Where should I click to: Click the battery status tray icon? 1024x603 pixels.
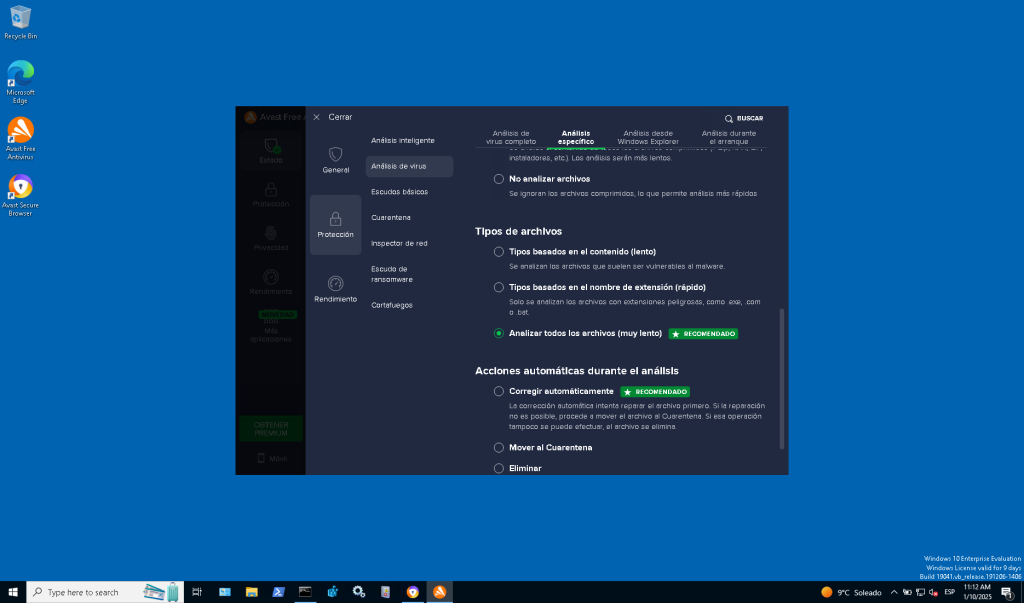907,593
